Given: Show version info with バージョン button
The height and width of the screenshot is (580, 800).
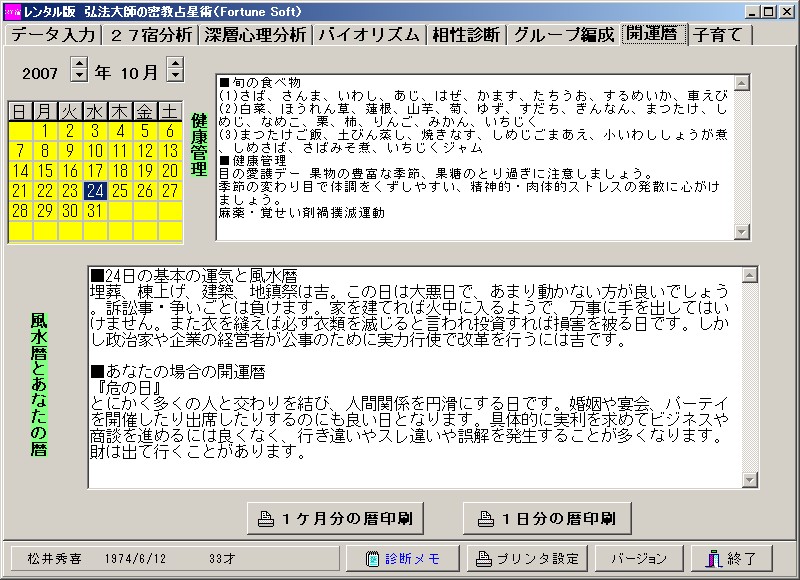Looking at the screenshot, I should pos(639,559).
